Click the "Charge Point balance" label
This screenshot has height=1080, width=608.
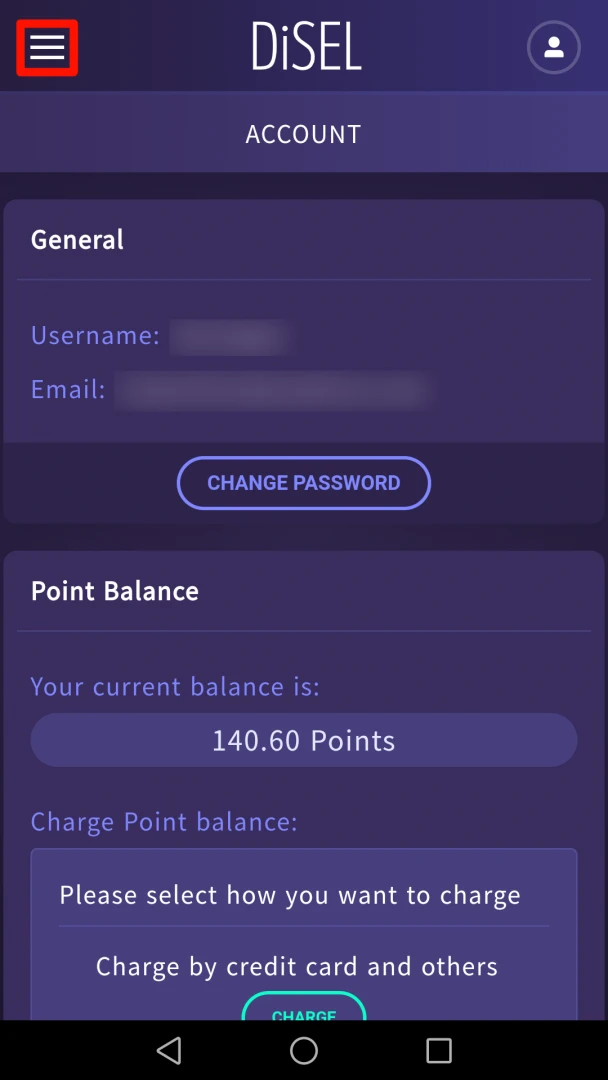coord(164,822)
